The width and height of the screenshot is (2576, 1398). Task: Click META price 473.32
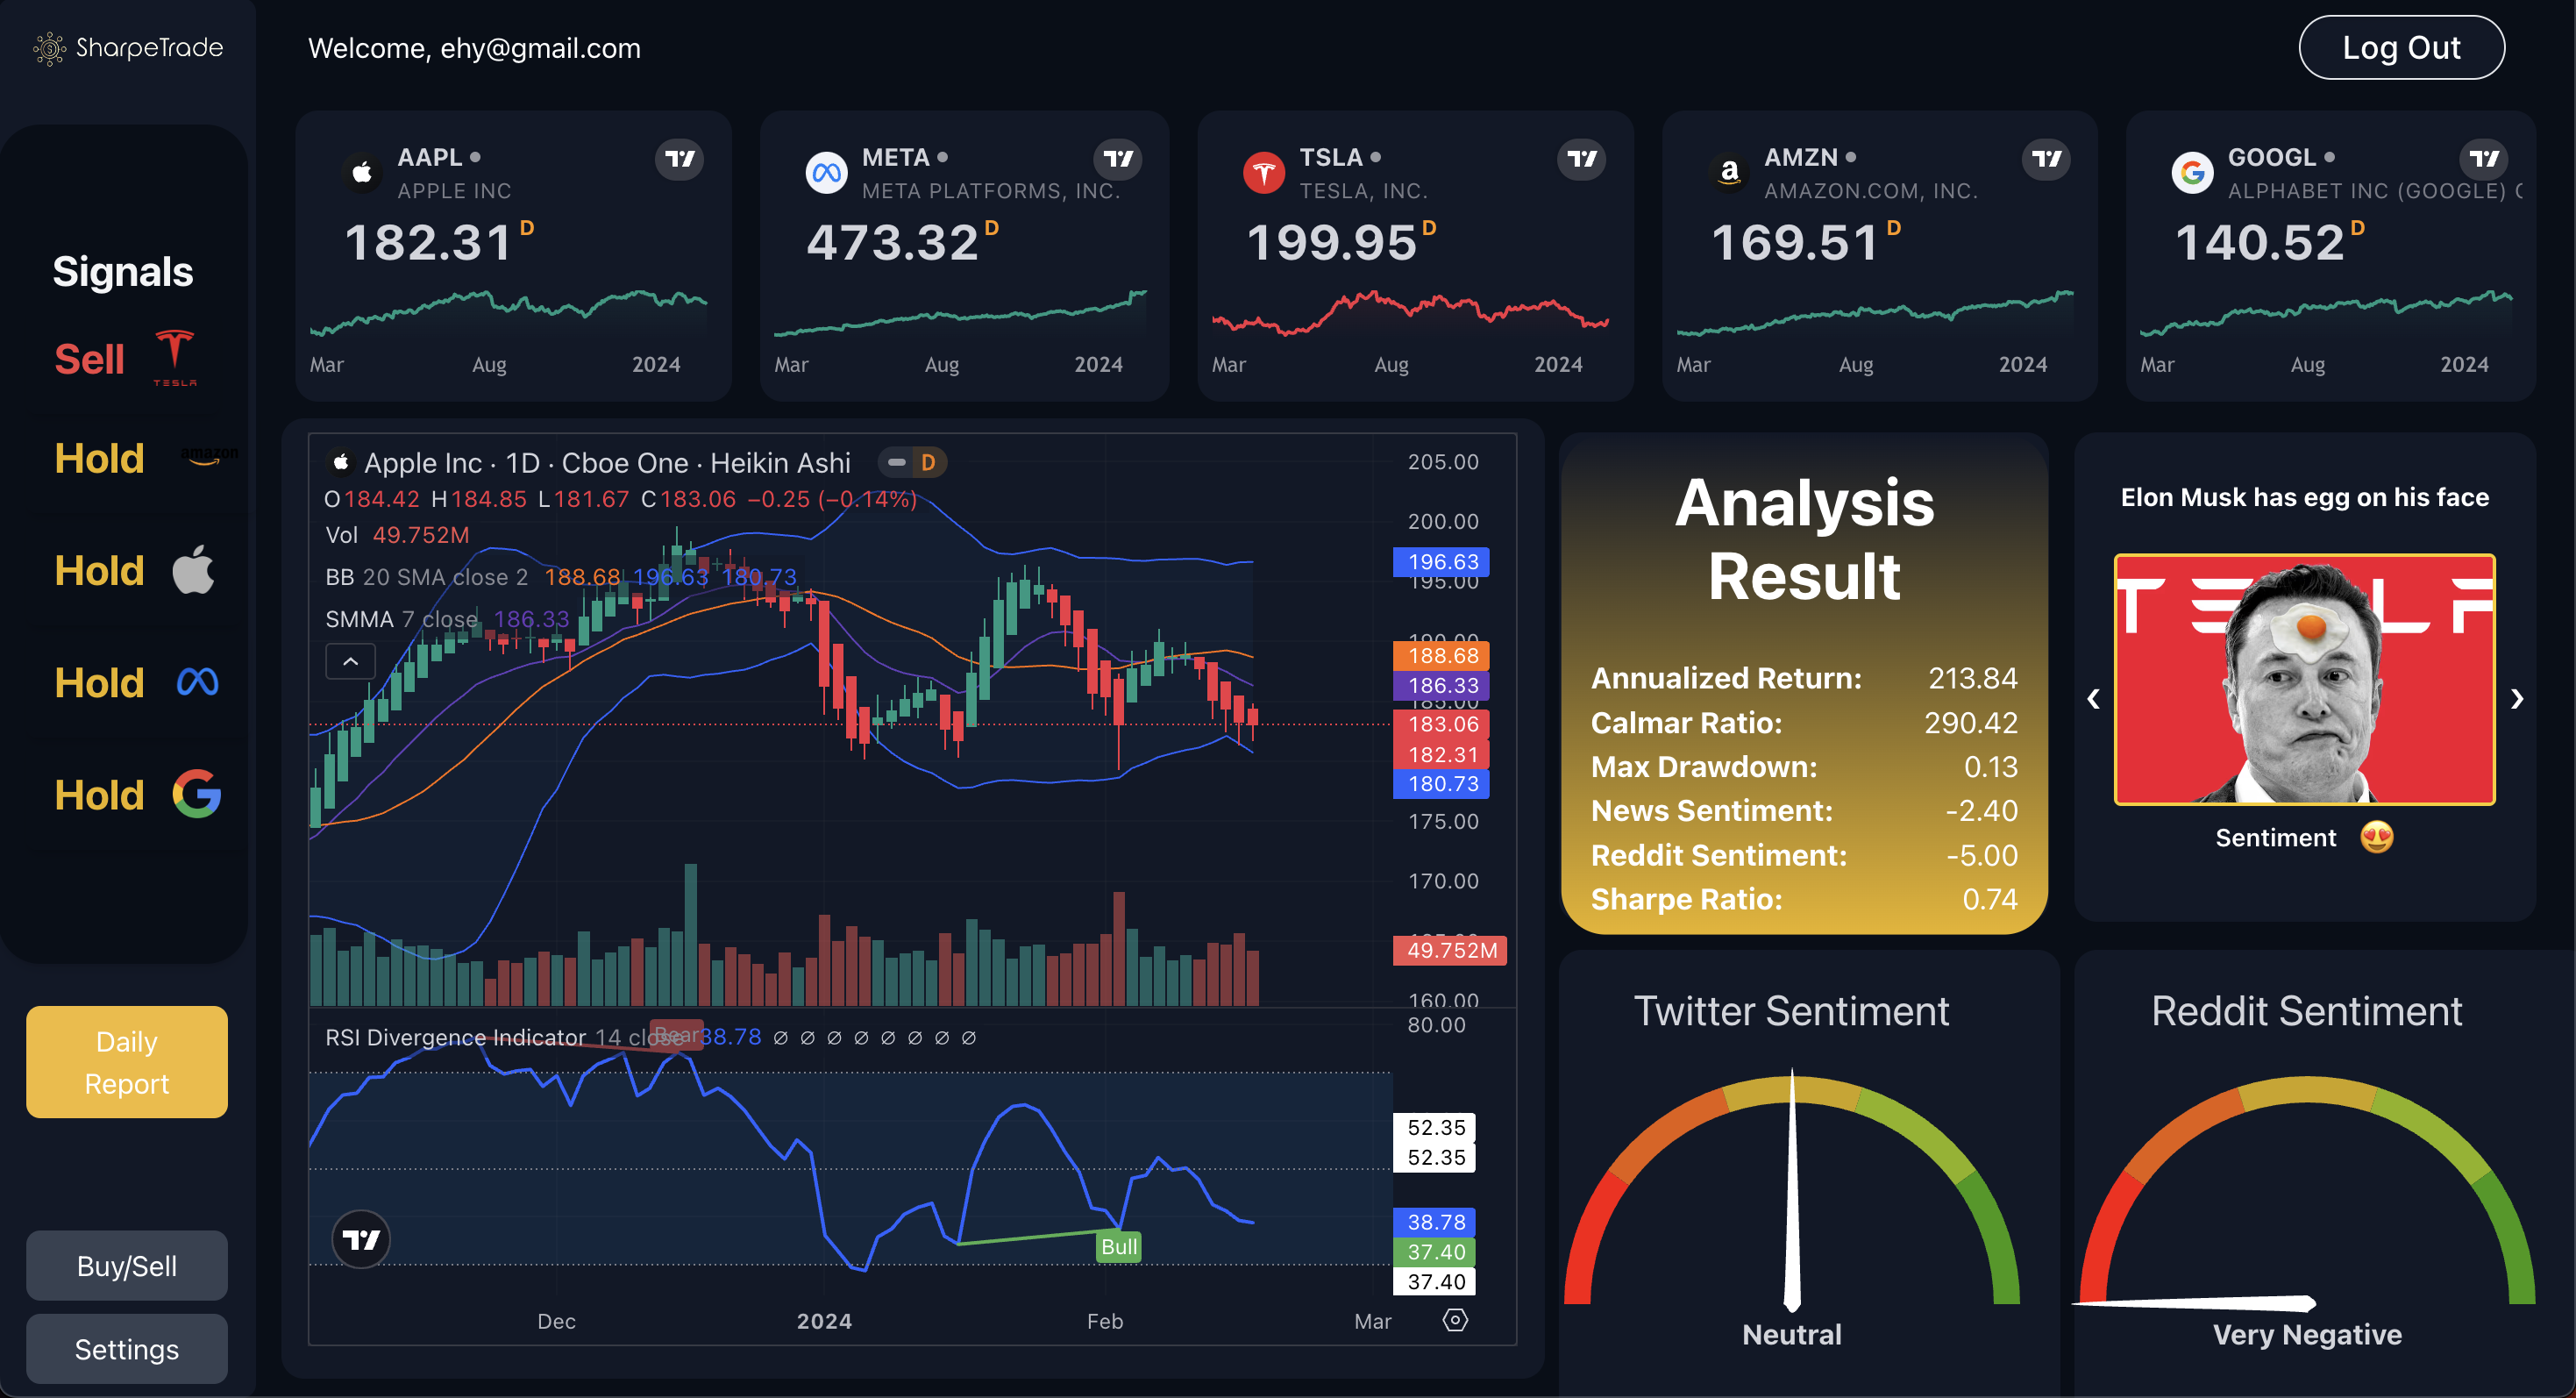click(892, 242)
